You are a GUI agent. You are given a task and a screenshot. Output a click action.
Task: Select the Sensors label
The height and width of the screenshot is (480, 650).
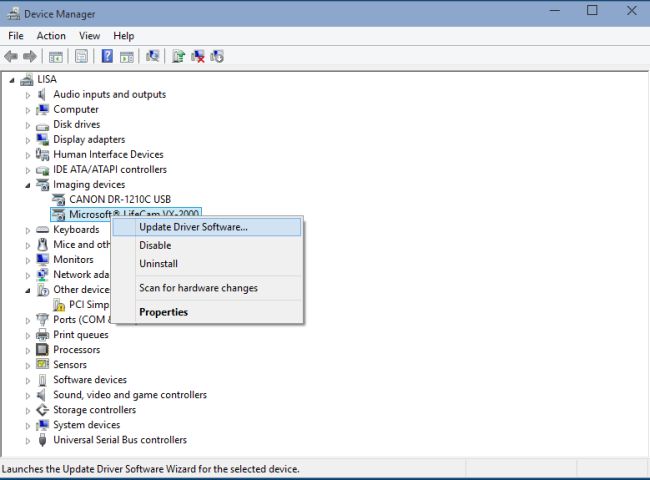[x=70, y=365]
